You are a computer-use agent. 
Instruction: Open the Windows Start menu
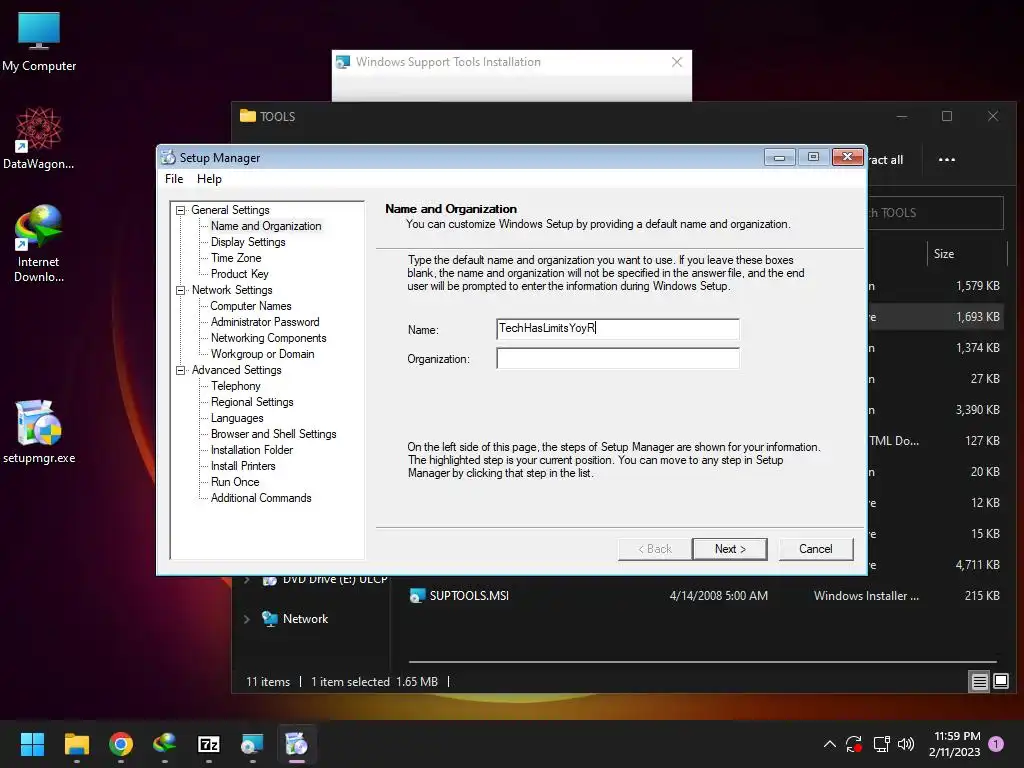pos(32,744)
